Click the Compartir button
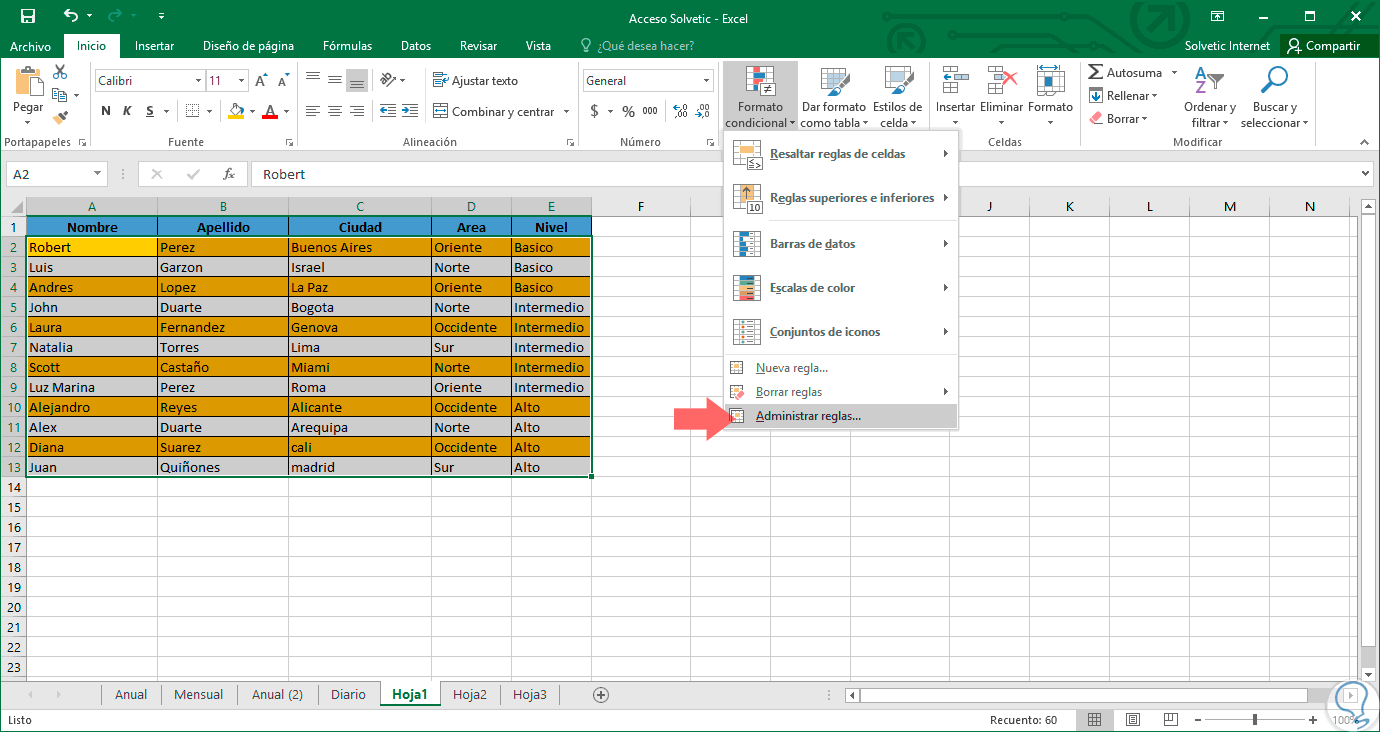The height and width of the screenshot is (732, 1380). [x=1323, y=46]
